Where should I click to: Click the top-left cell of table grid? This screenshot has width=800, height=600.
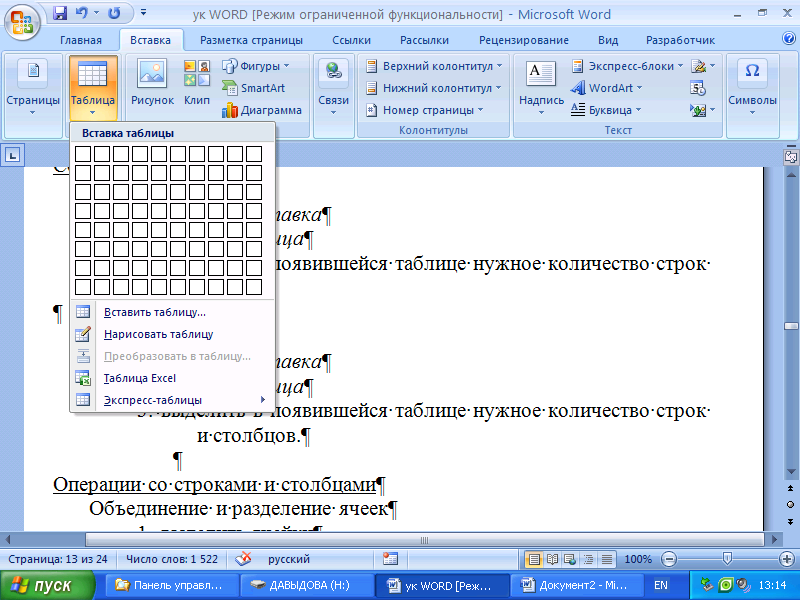coord(84,154)
